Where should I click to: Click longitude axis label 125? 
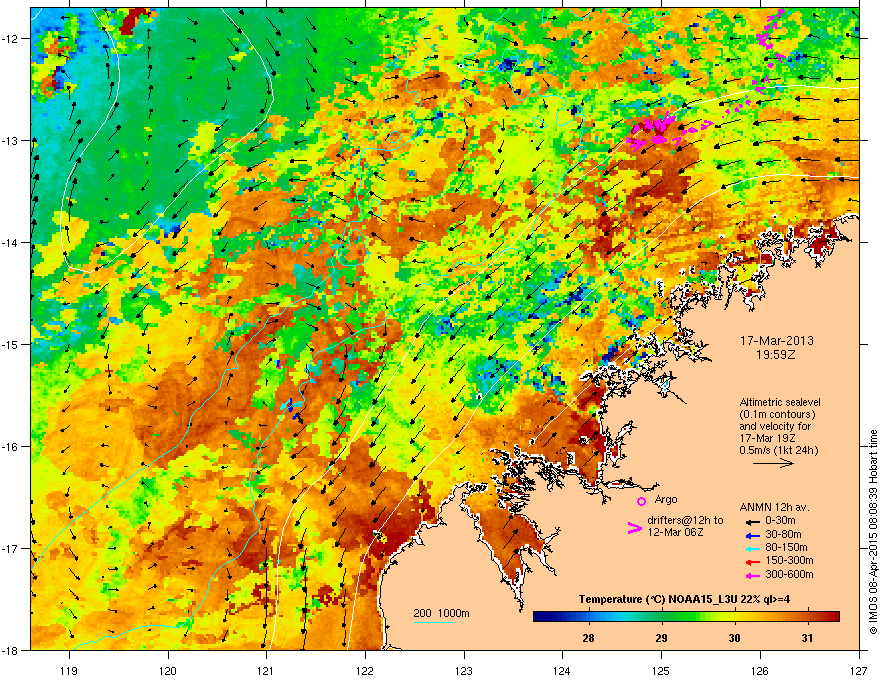(661, 672)
